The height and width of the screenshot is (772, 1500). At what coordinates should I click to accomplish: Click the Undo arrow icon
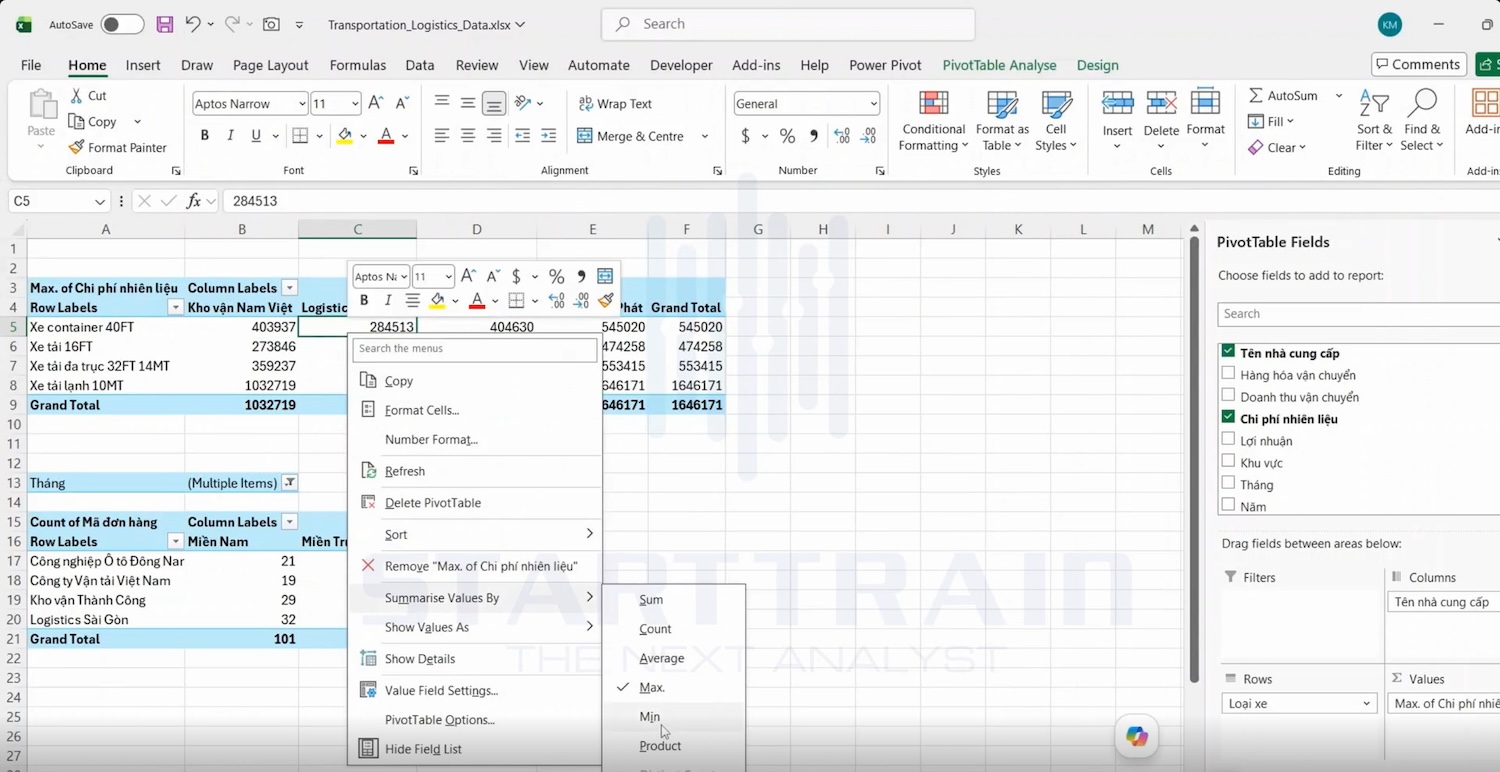point(193,24)
